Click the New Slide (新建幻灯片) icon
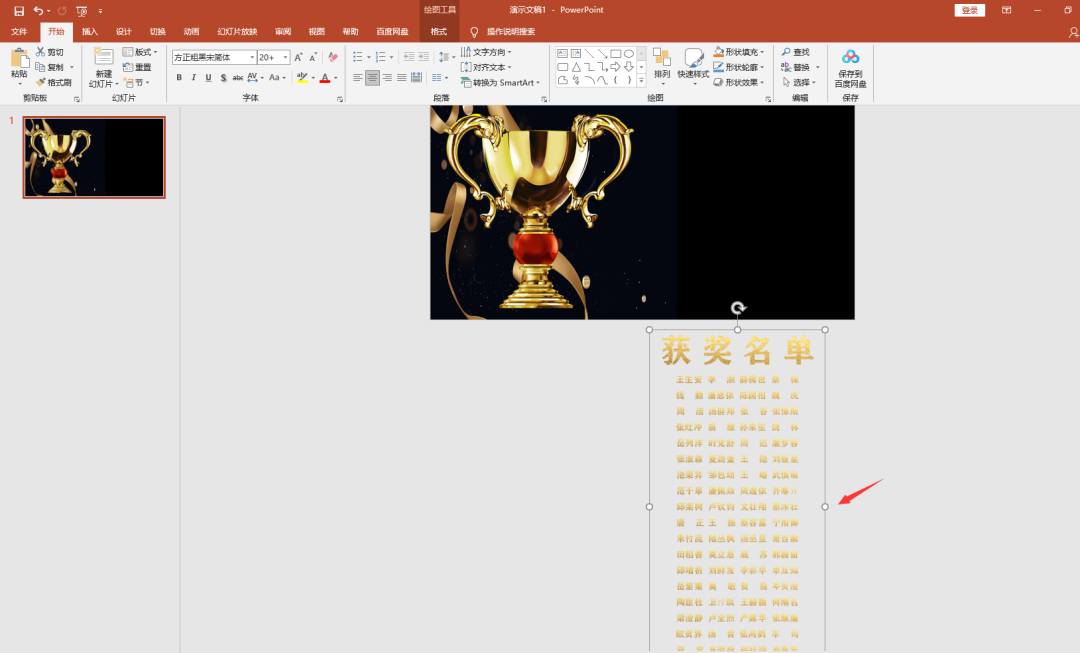The width and height of the screenshot is (1080, 653). (103, 58)
